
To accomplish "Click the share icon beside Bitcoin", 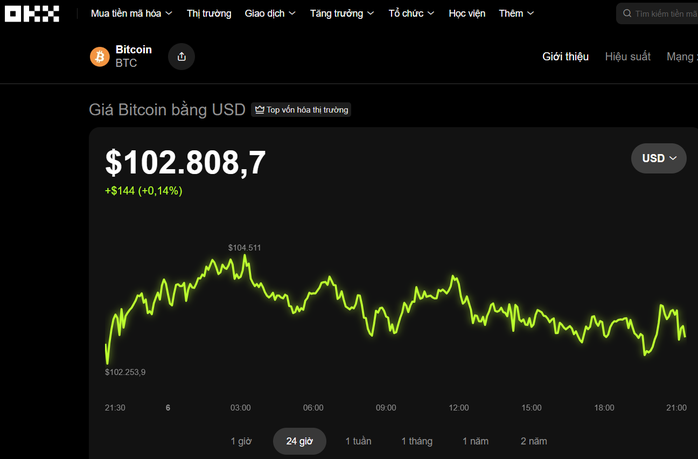I will (x=181, y=57).
